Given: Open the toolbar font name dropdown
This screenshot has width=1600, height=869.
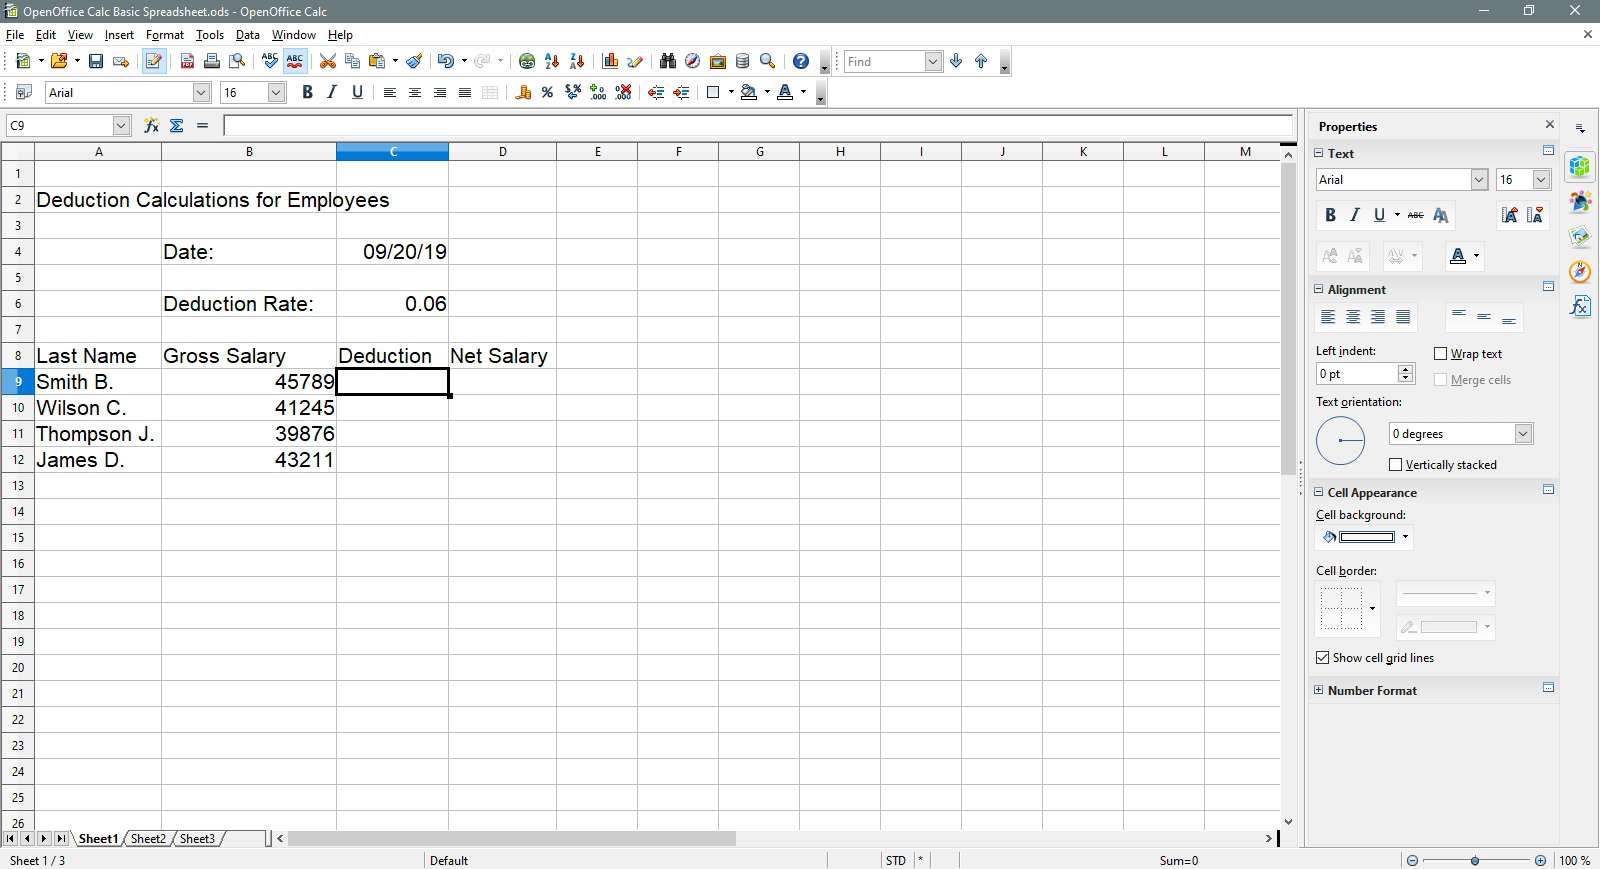Looking at the screenshot, I should pyautogui.click(x=201, y=92).
